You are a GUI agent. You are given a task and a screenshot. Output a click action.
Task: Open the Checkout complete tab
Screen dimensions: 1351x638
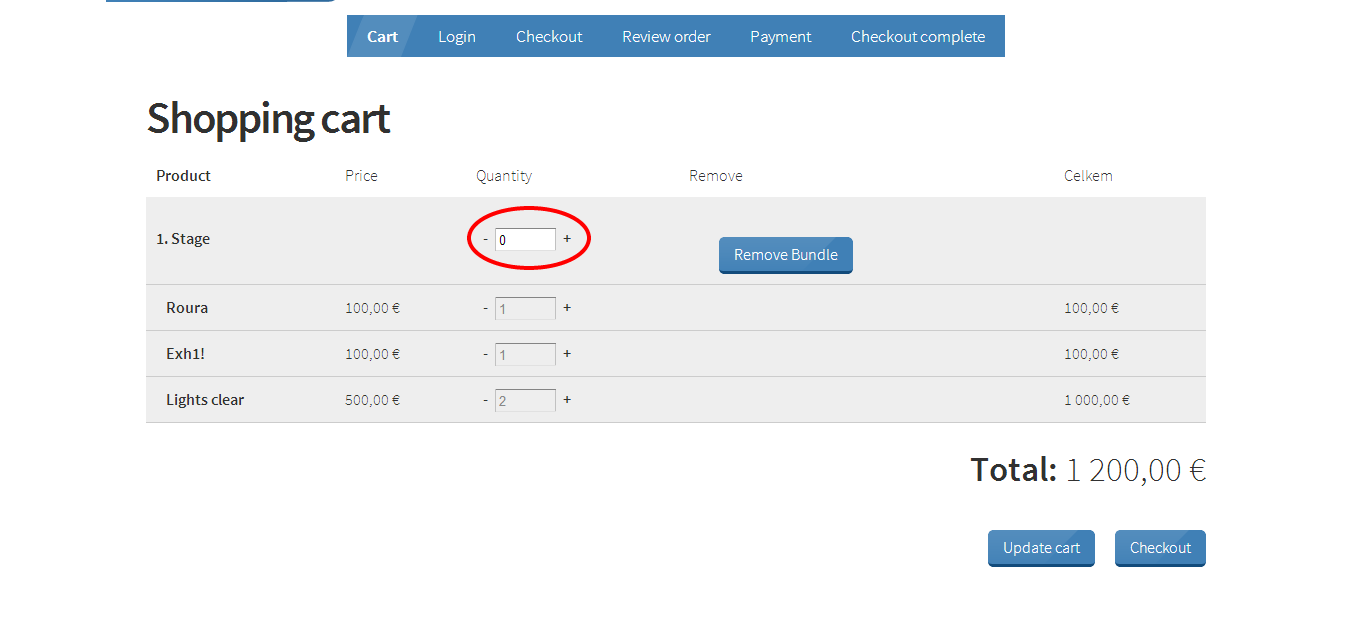point(917,36)
